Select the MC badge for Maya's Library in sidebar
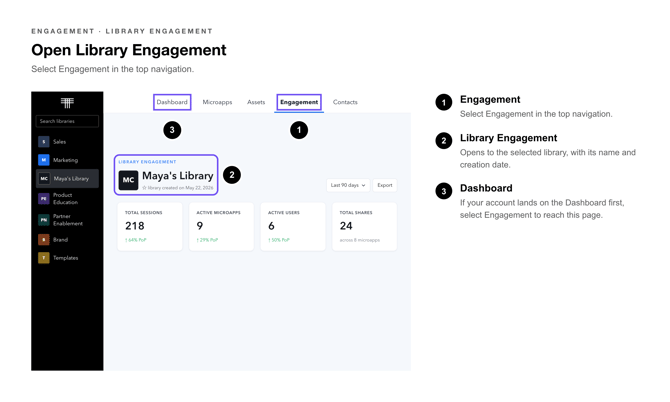This screenshot has width=670, height=402. [44, 179]
